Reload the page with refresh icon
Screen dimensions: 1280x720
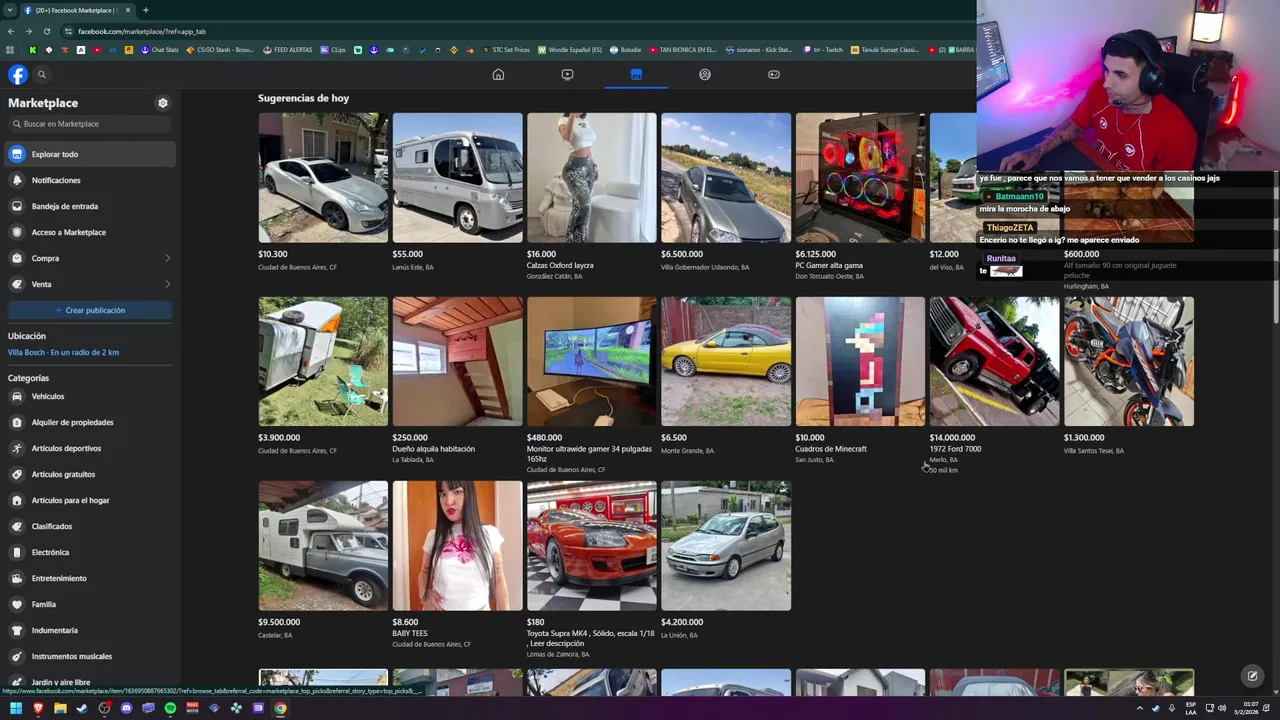click(46, 31)
